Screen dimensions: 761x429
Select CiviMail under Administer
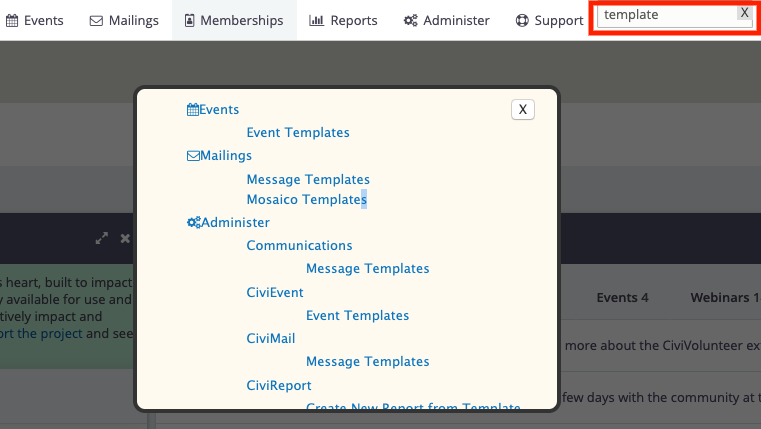tap(271, 338)
